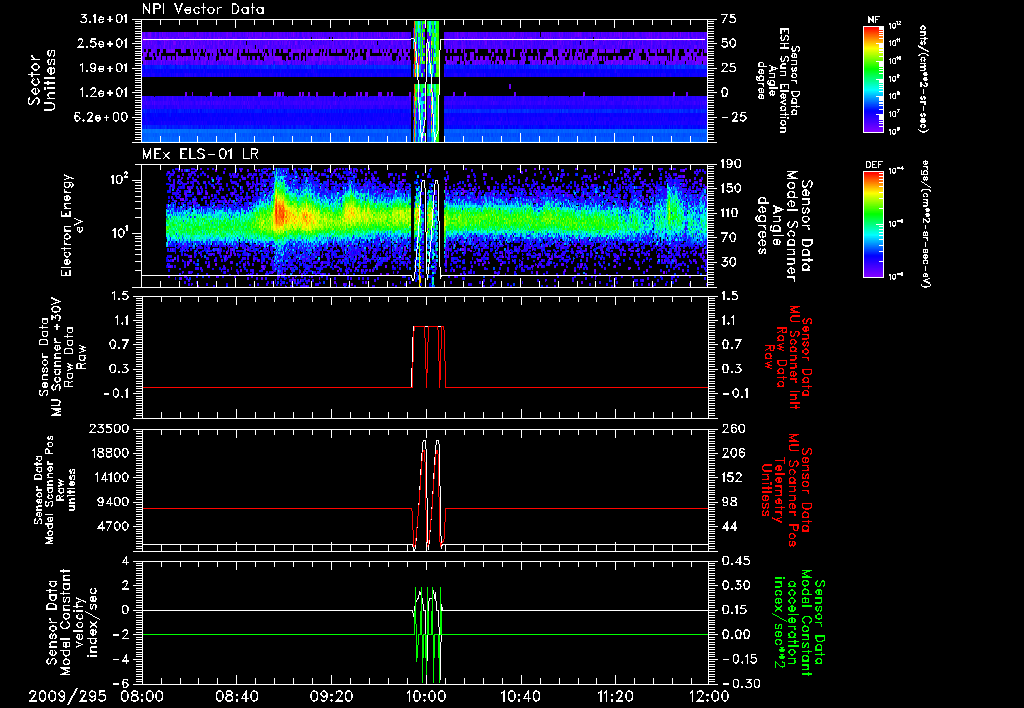Click the twin white scanner position peaks
Image resolution: width=1024 pixels, height=708 pixels.
431,493
